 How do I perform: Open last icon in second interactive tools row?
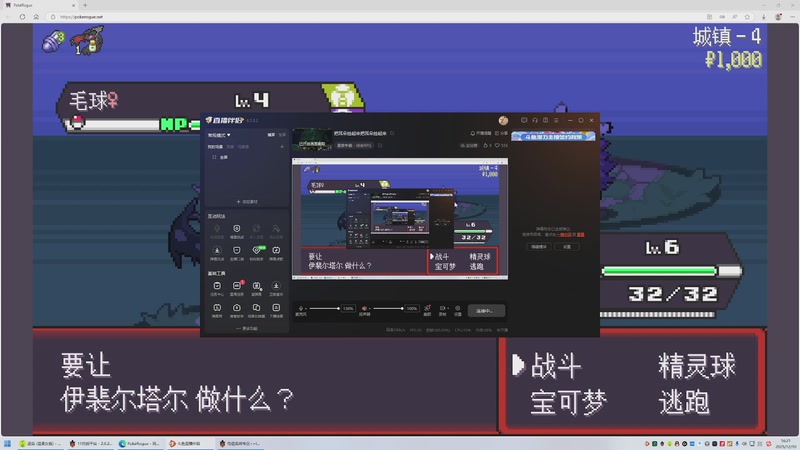(276, 253)
